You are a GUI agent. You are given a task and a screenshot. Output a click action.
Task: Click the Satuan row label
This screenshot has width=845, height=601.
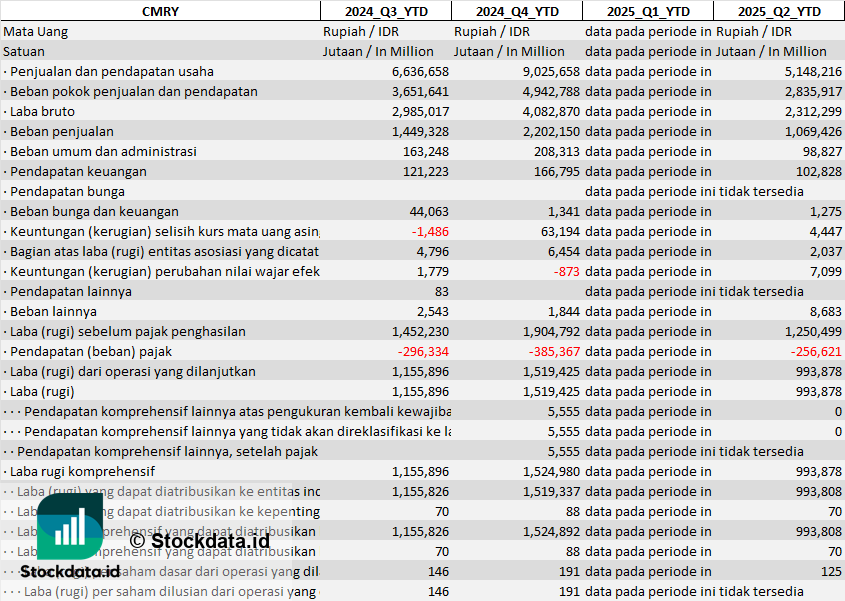[24, 52]
